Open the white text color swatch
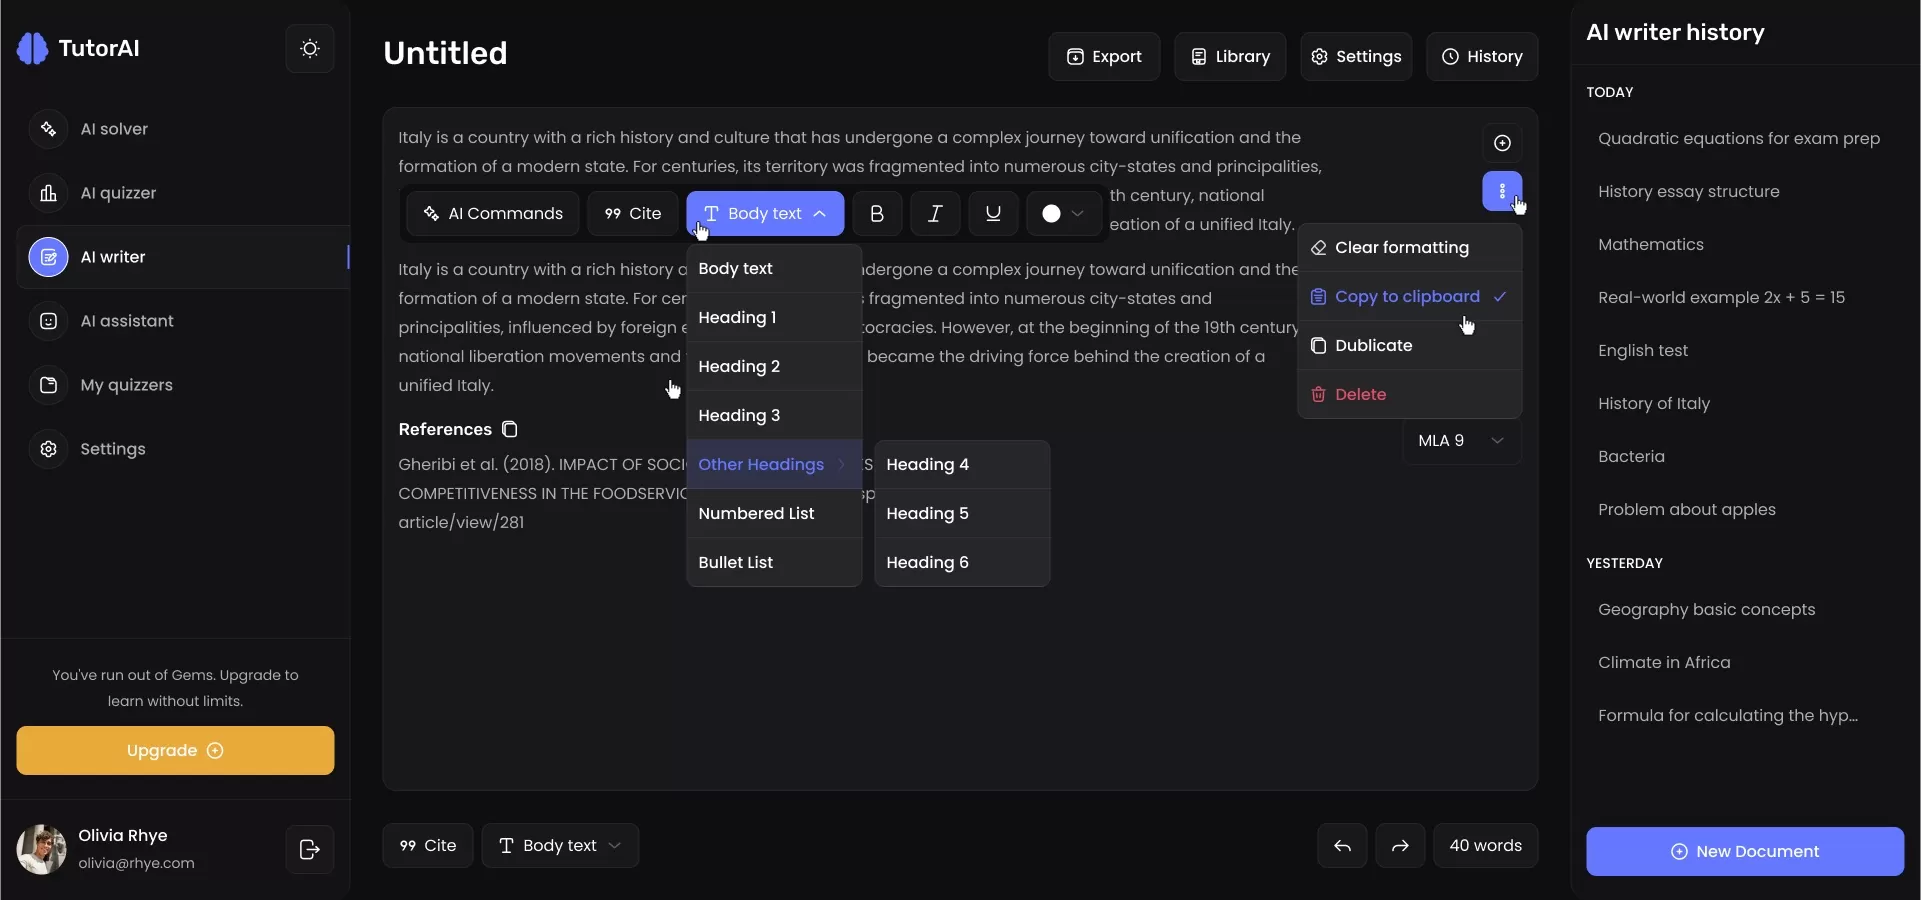The image size is (1921, 900). (x=1062, y=214)
